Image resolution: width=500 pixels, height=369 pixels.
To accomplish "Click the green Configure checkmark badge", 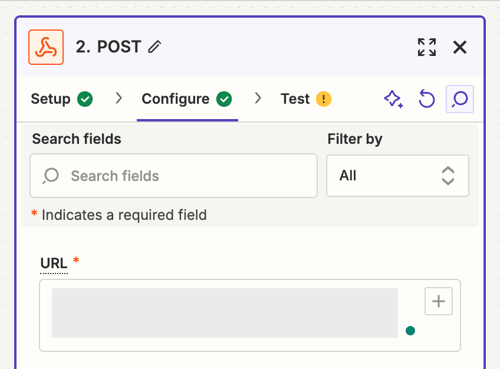I will tap(224, 99).
